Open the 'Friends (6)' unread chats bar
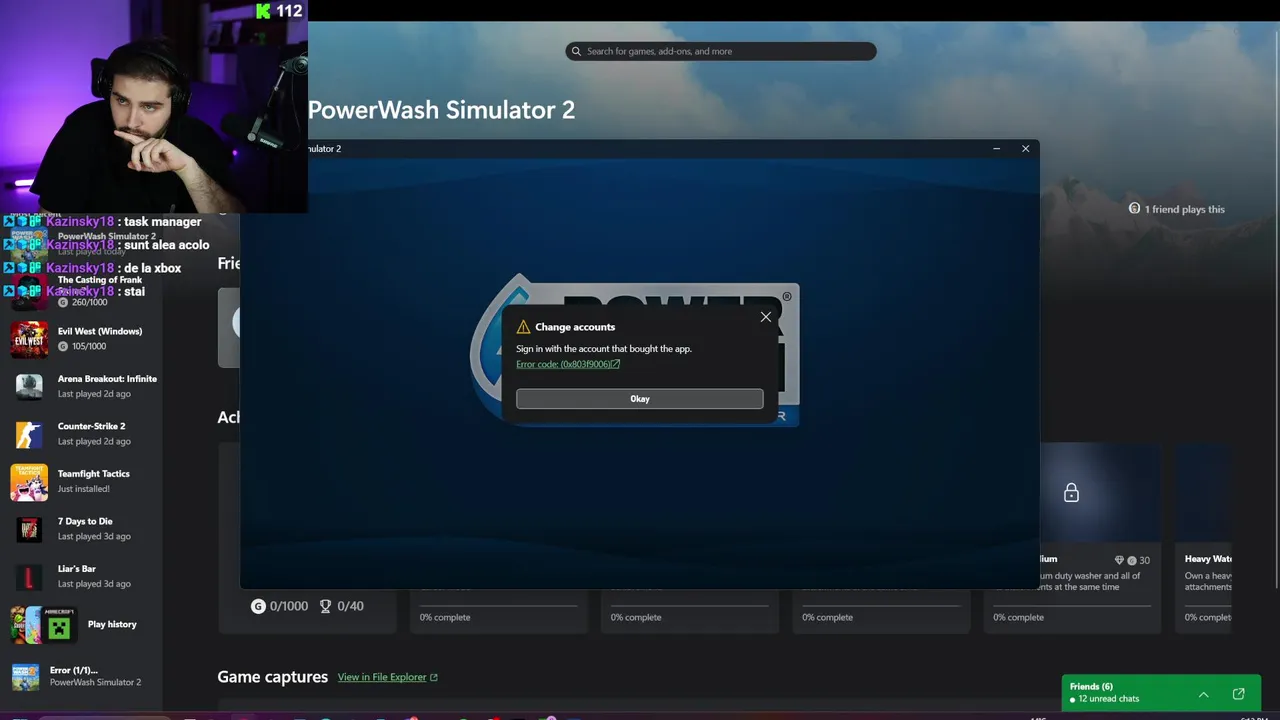 pos(1161,693)
